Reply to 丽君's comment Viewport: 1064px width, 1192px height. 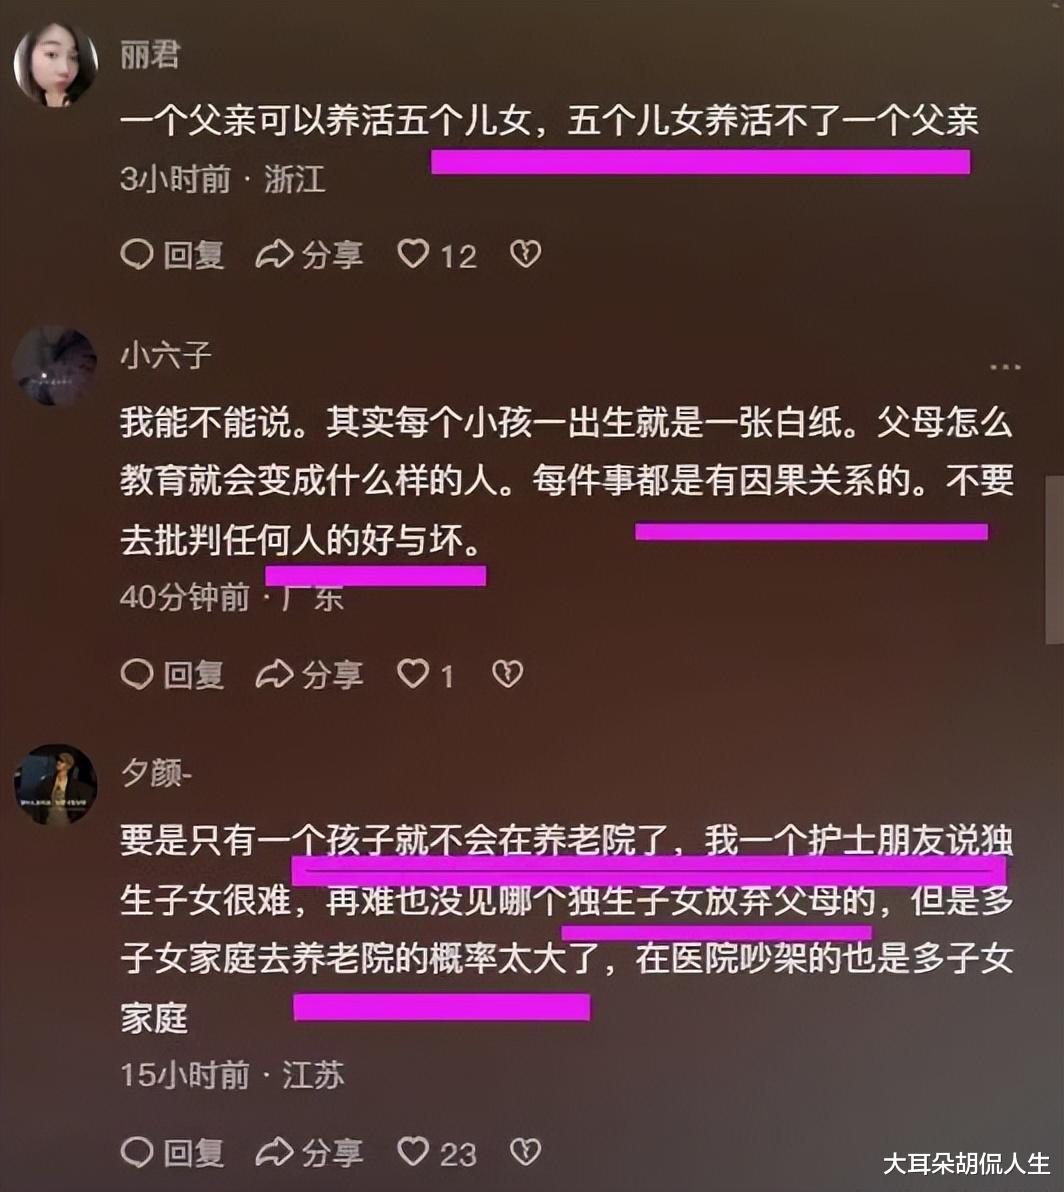tap(173, 255)
